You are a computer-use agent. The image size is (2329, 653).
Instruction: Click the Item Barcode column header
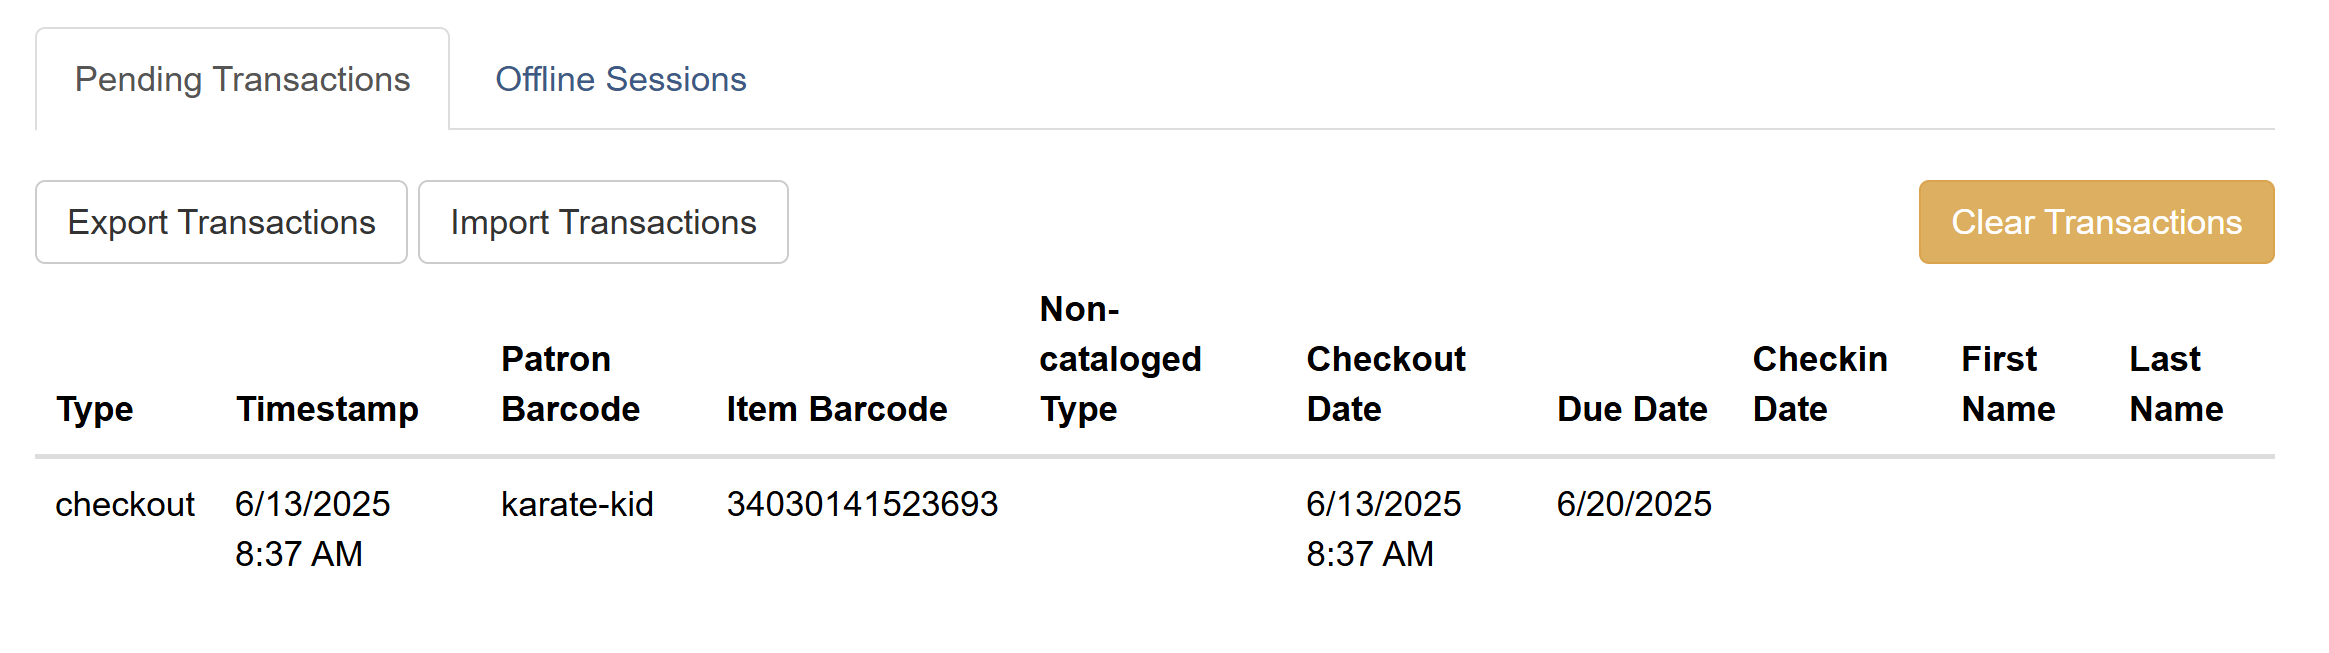(838, 408)
